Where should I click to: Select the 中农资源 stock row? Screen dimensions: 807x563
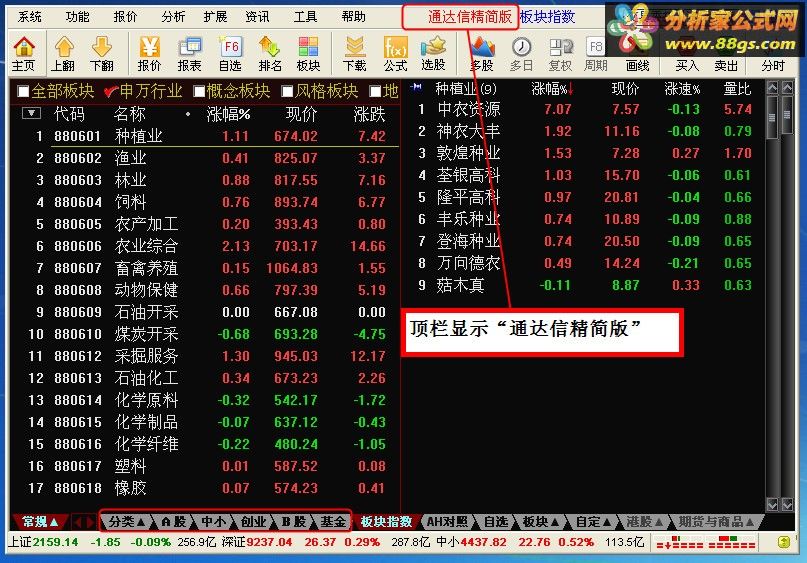[x=585, y=109]
